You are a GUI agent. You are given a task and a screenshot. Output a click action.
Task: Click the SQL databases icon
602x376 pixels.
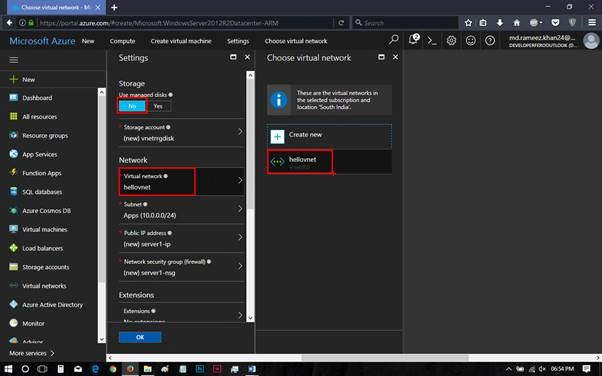(x=13, y=191)
